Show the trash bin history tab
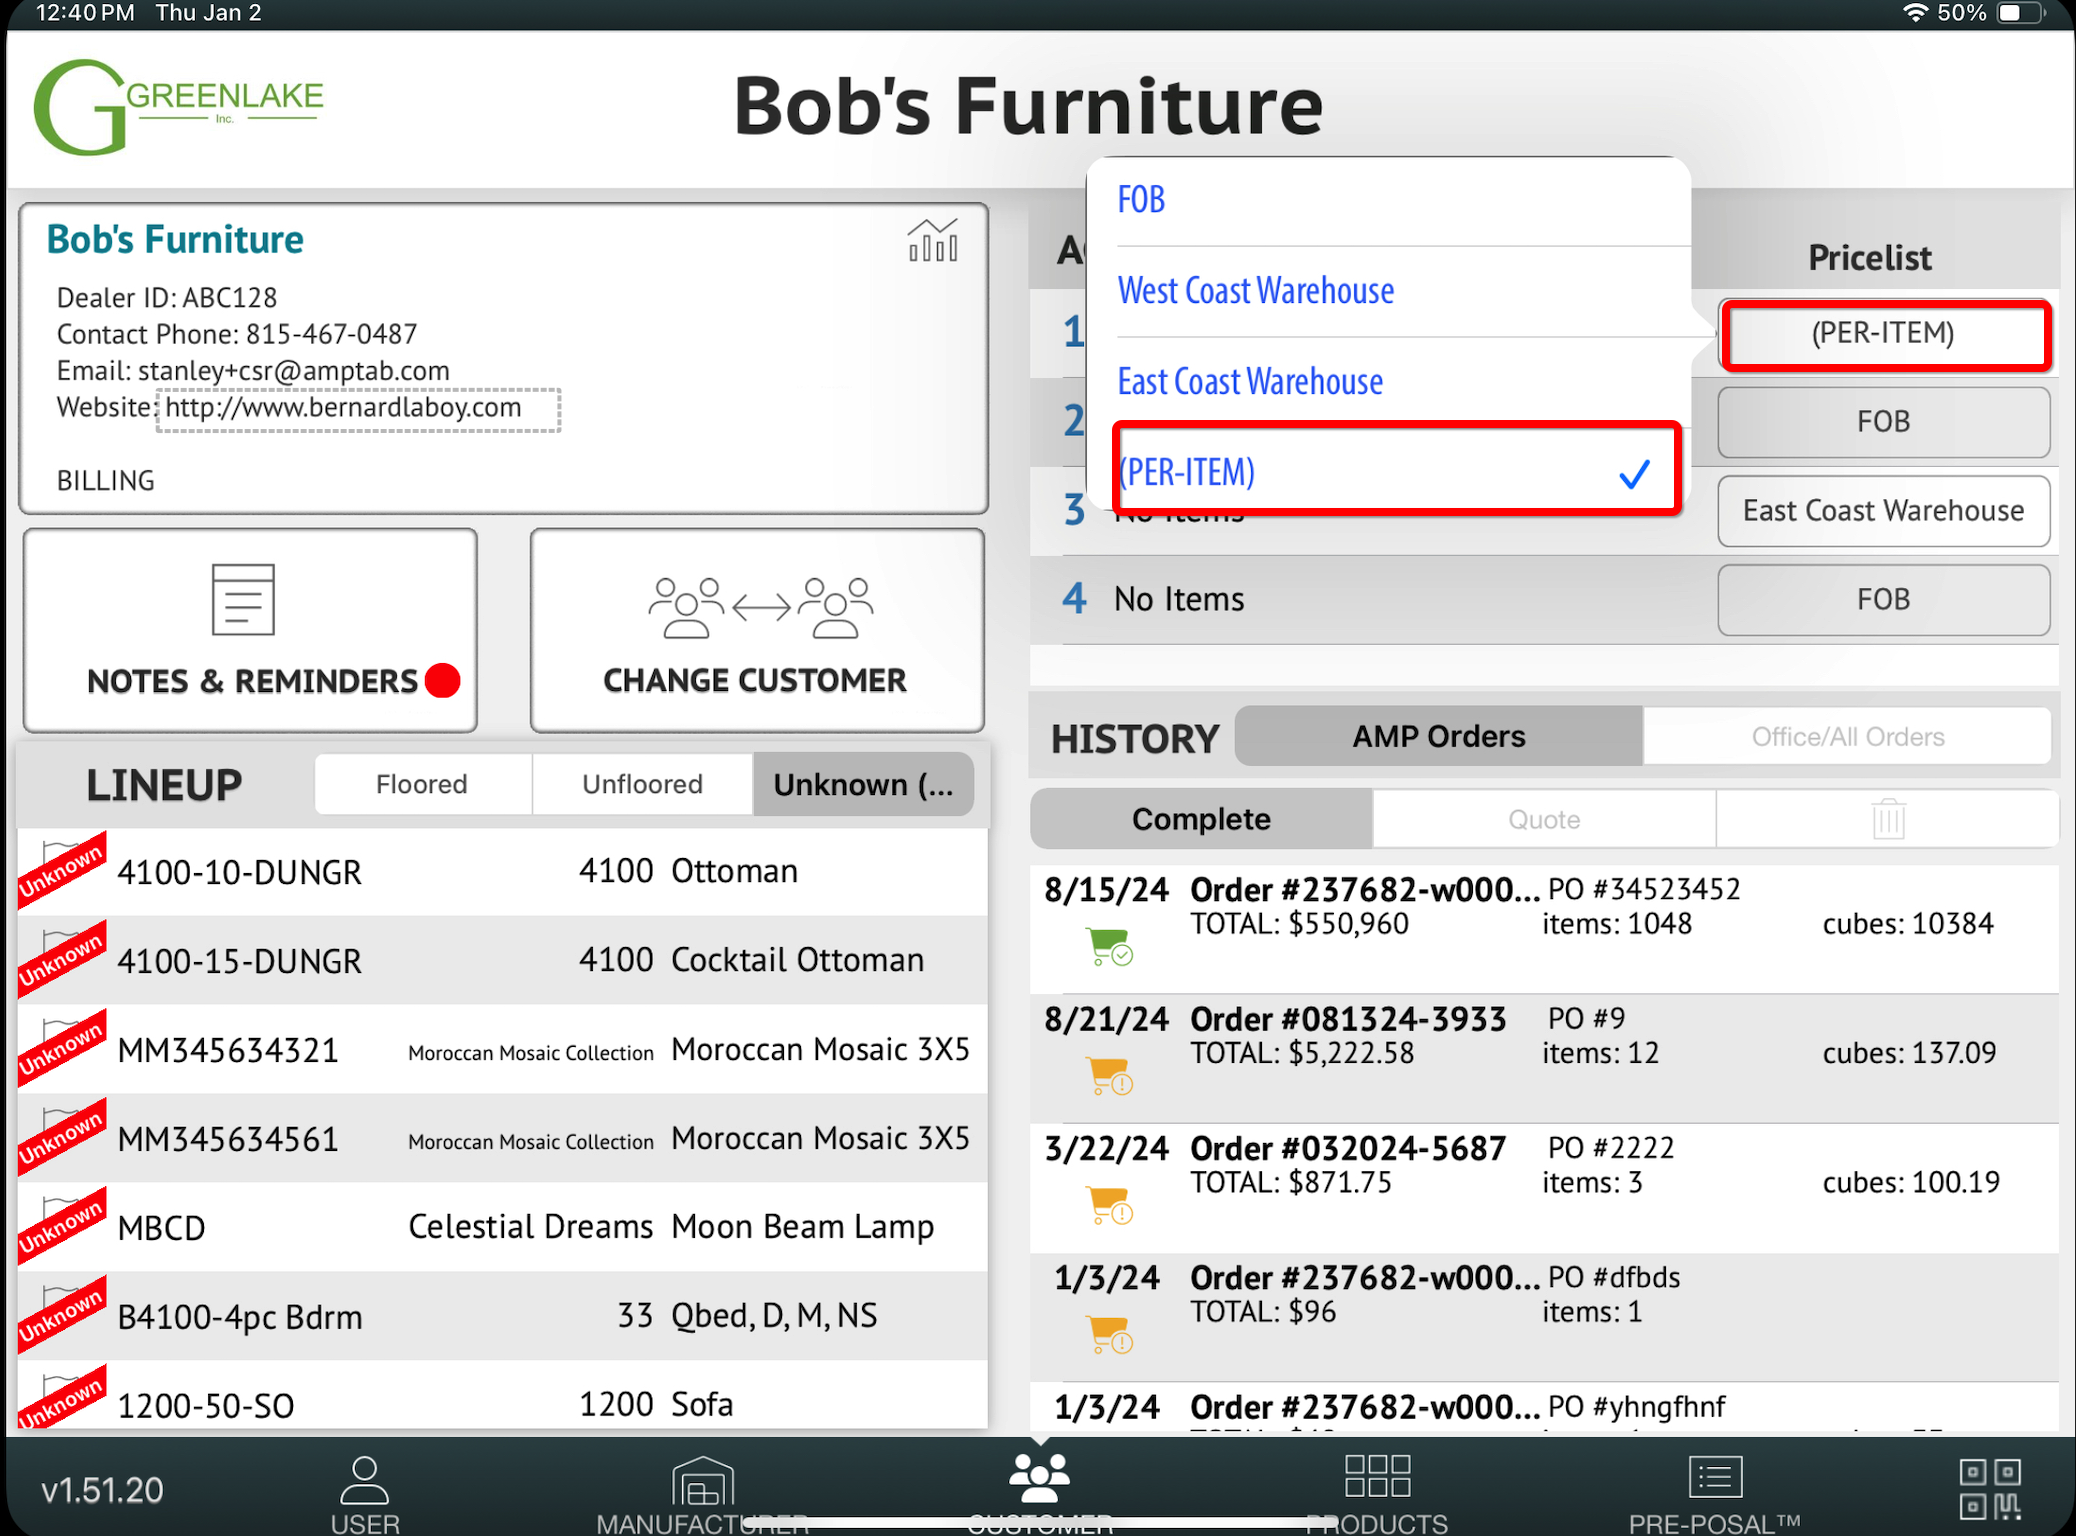This screenshot has height=1536, width=2076. (x=1887, y=819)
